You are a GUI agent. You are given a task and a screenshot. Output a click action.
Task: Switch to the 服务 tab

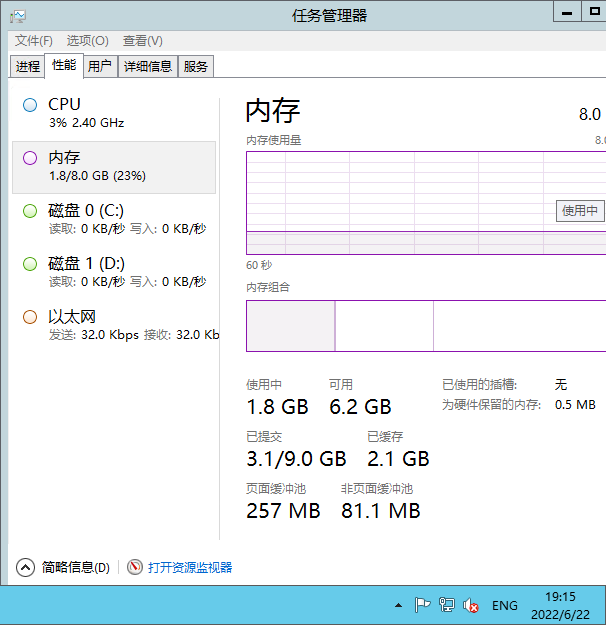pos(196,67)
